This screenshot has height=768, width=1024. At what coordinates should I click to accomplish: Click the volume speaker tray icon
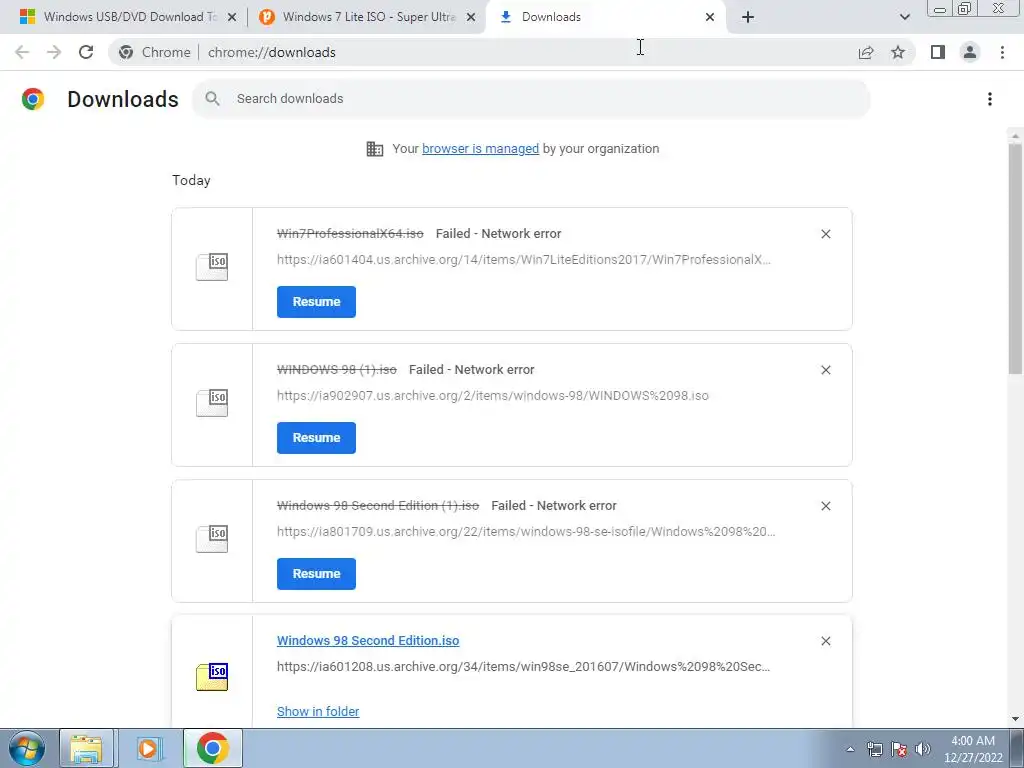pyautogui.click(x=923, y=749)
